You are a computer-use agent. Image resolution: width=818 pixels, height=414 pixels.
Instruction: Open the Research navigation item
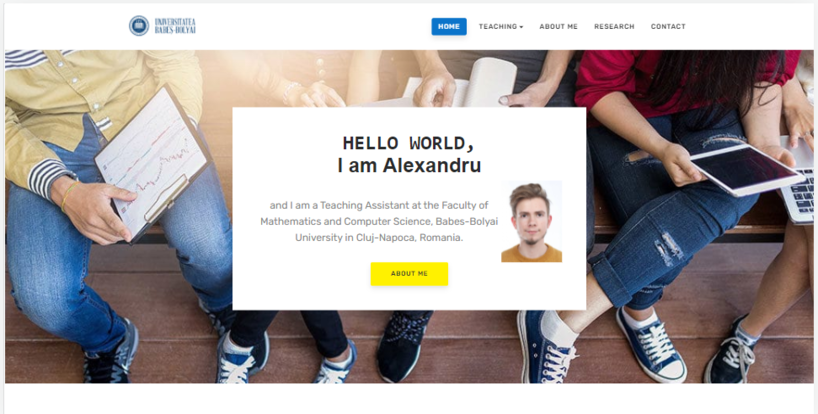(x=614, y=27)
